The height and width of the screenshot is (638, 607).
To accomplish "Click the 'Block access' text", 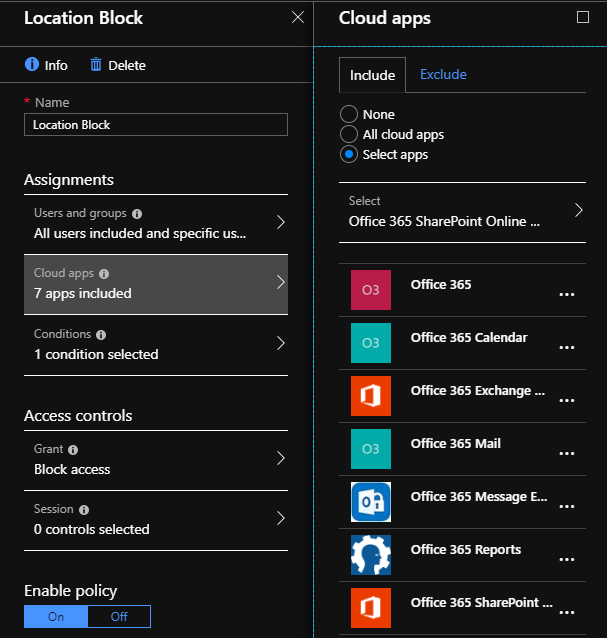I will click(x=72, y=470).
